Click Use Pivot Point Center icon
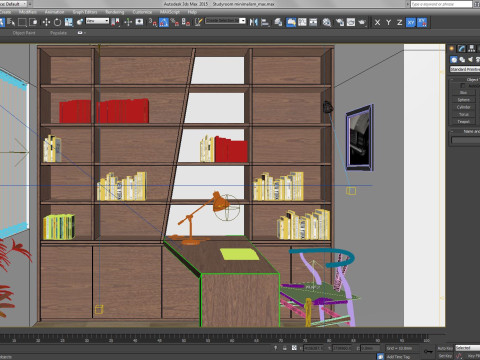The height and width of the screenshot is (360, 480). (116, 22)
